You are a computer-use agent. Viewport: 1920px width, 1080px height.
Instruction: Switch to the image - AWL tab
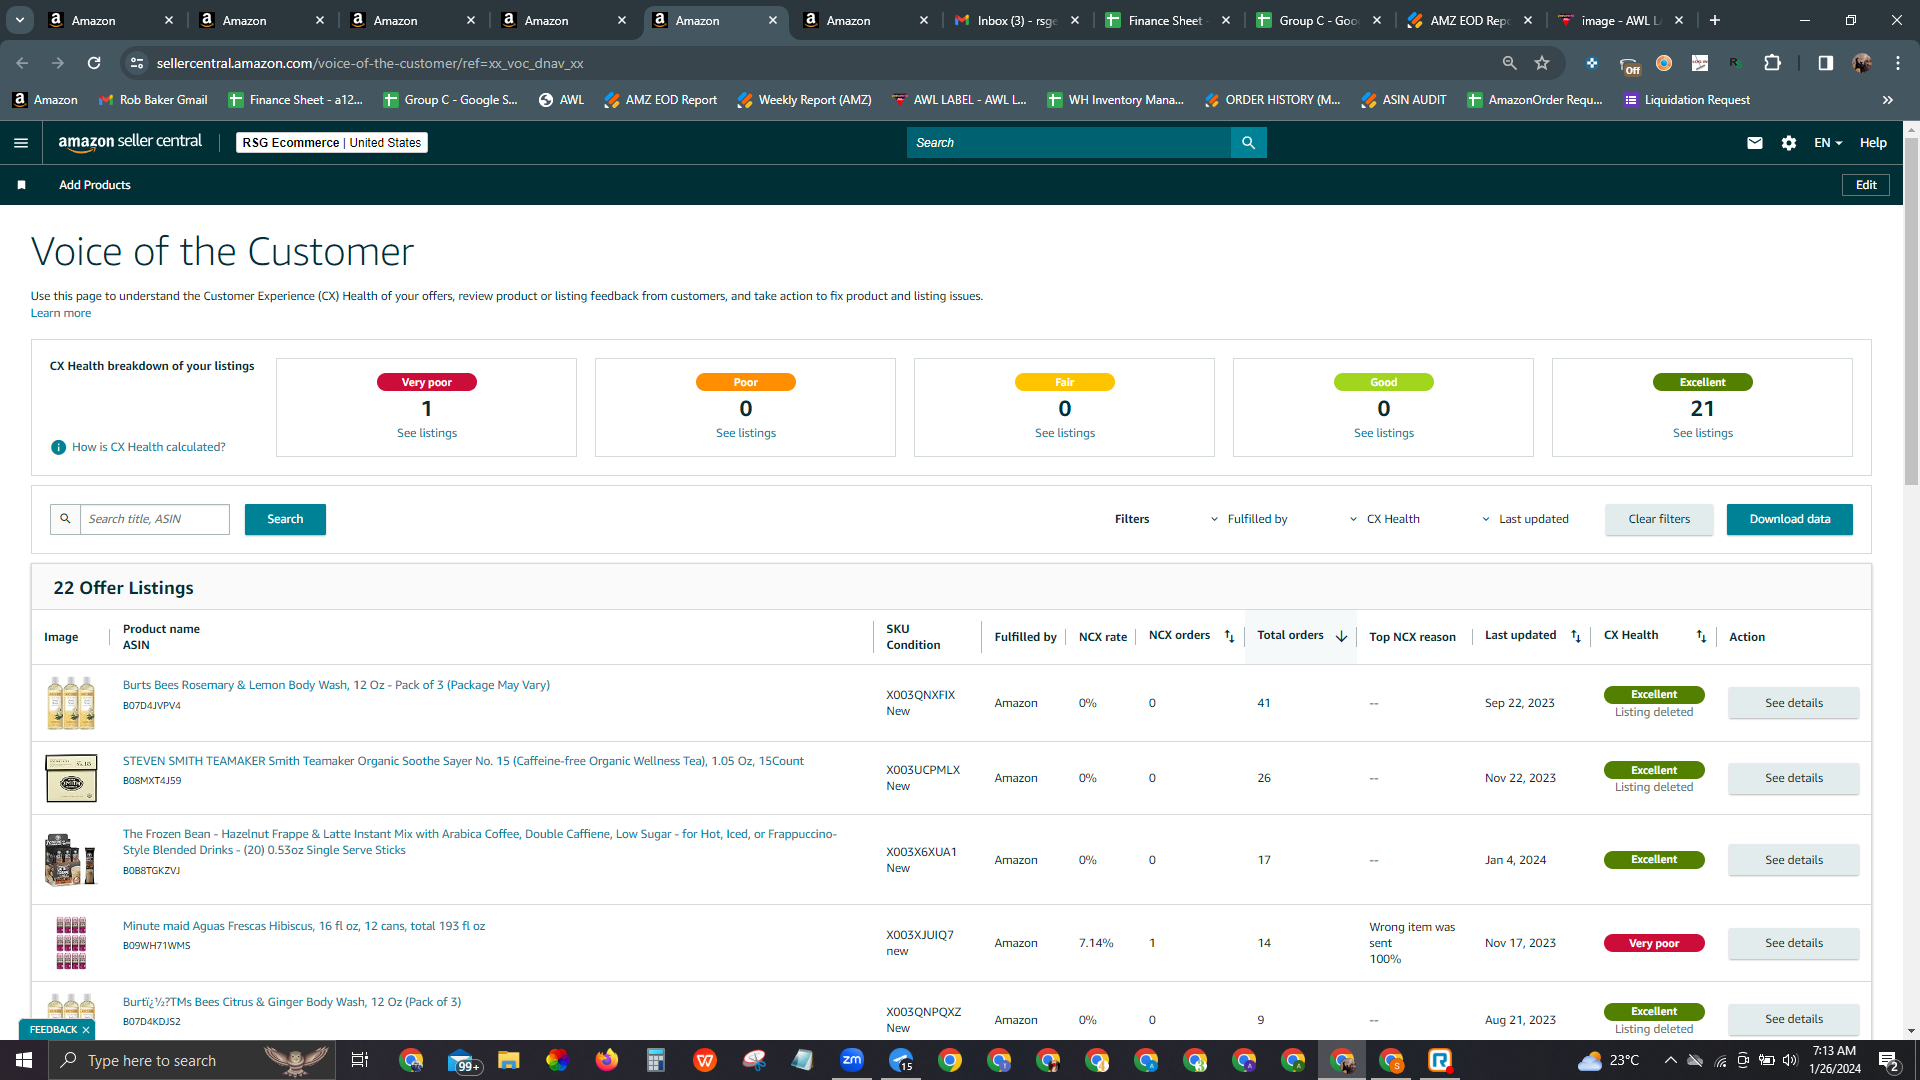(1621, 20)
